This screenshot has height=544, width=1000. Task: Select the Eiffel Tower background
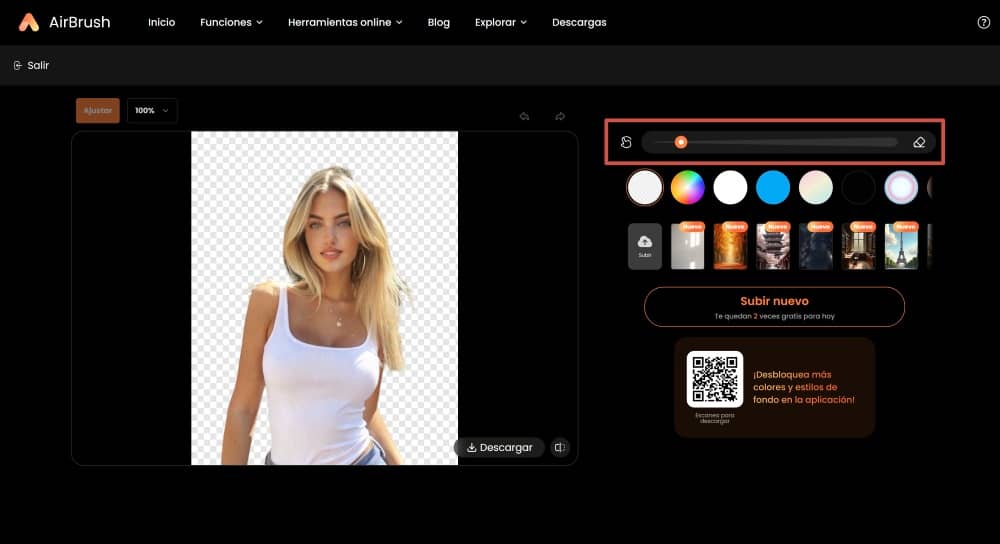[901, 246]
